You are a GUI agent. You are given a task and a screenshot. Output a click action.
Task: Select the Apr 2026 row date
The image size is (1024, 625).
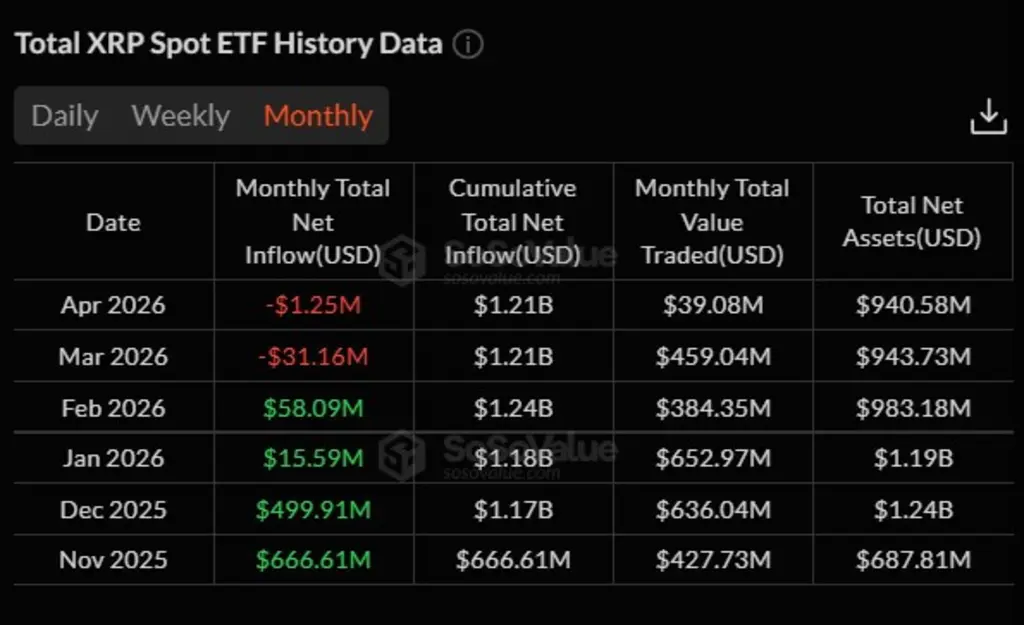(113, 305)
